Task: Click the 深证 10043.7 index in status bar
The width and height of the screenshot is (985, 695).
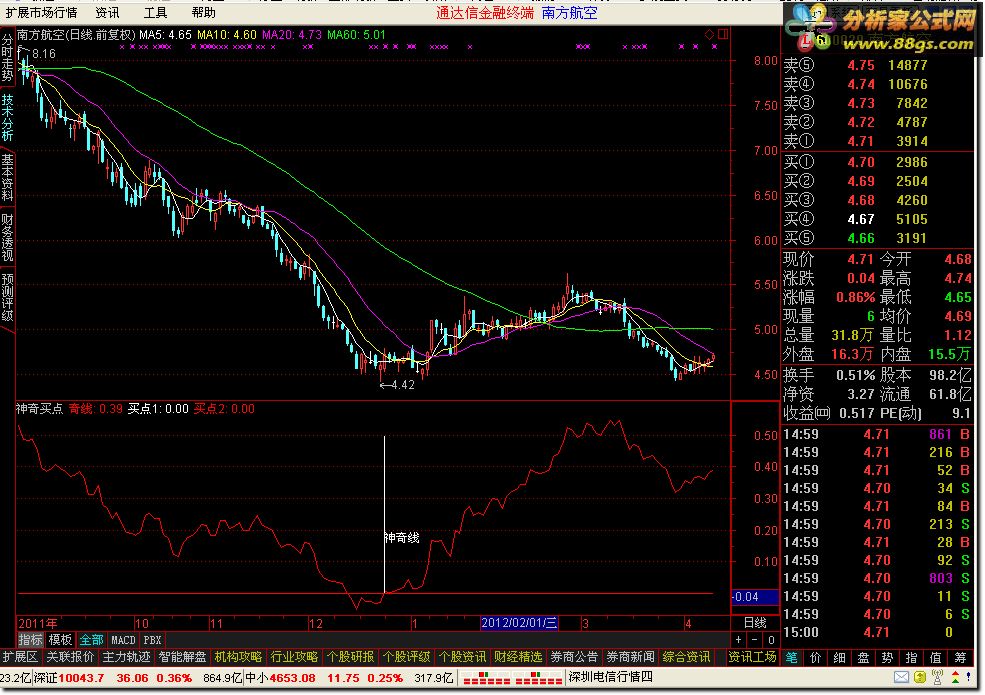Action: click(68, 677)
